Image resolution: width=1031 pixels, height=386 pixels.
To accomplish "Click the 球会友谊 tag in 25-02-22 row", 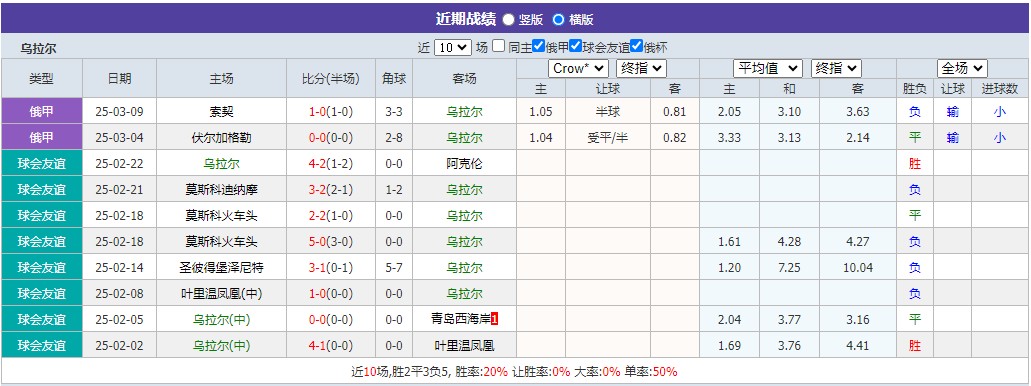I will (x=41, y=163).
